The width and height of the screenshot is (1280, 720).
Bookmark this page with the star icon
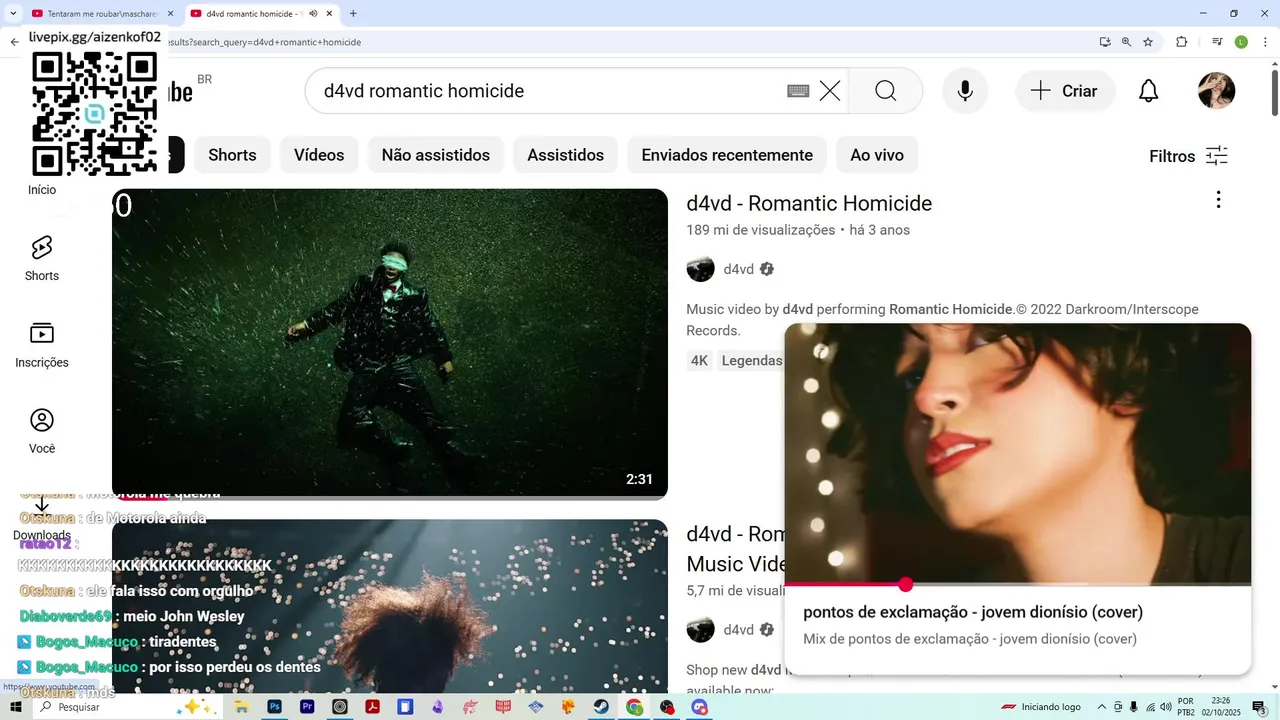pos(1148,42)
